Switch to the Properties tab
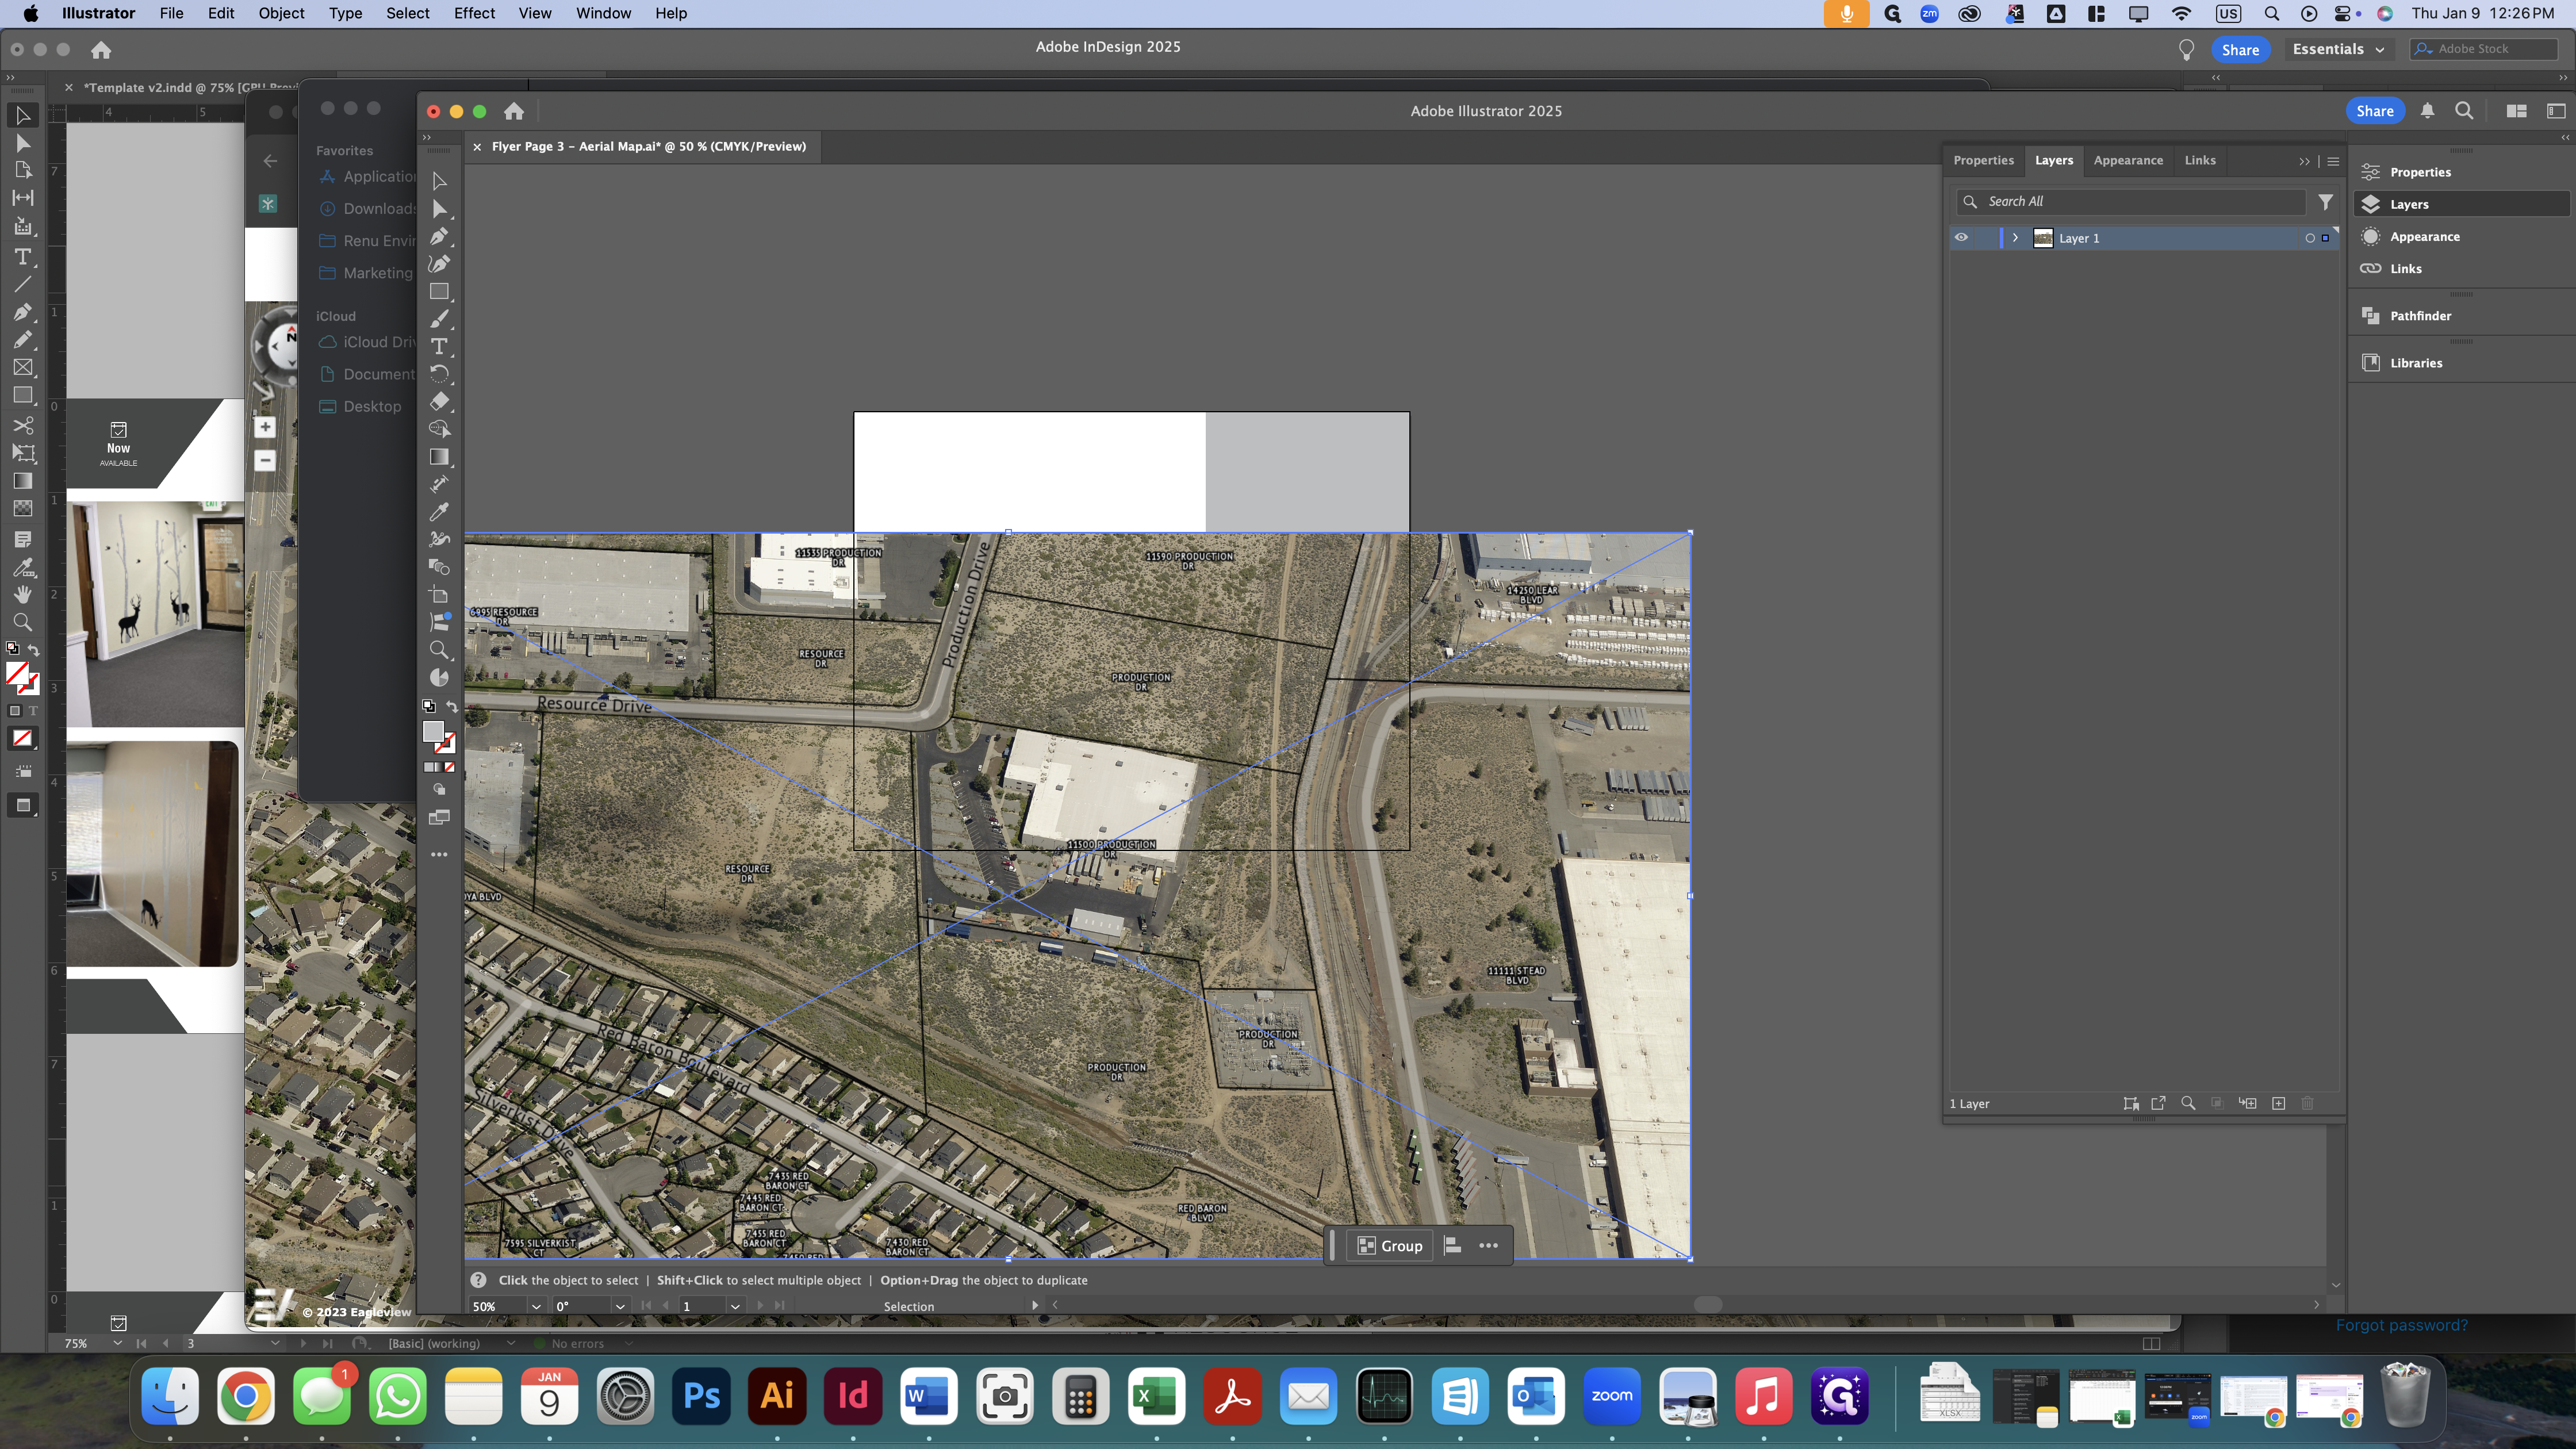The width and height of the screenshot is (2576, 1449). point(1983,160)
